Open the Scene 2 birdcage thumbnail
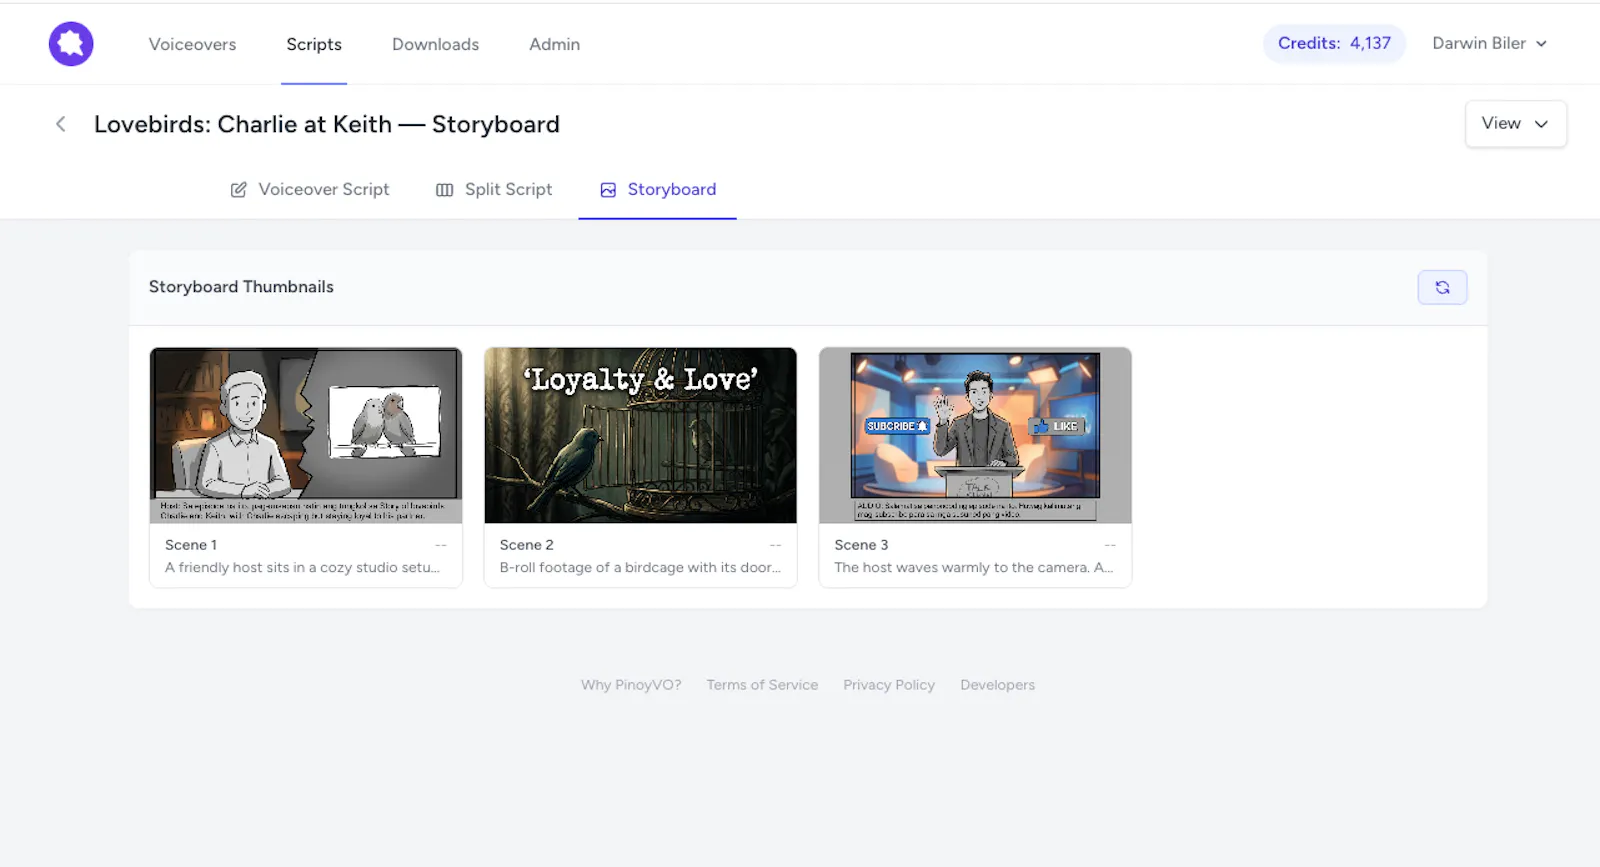This screenshot has height=867, width=1600. [x=640, y=435]
